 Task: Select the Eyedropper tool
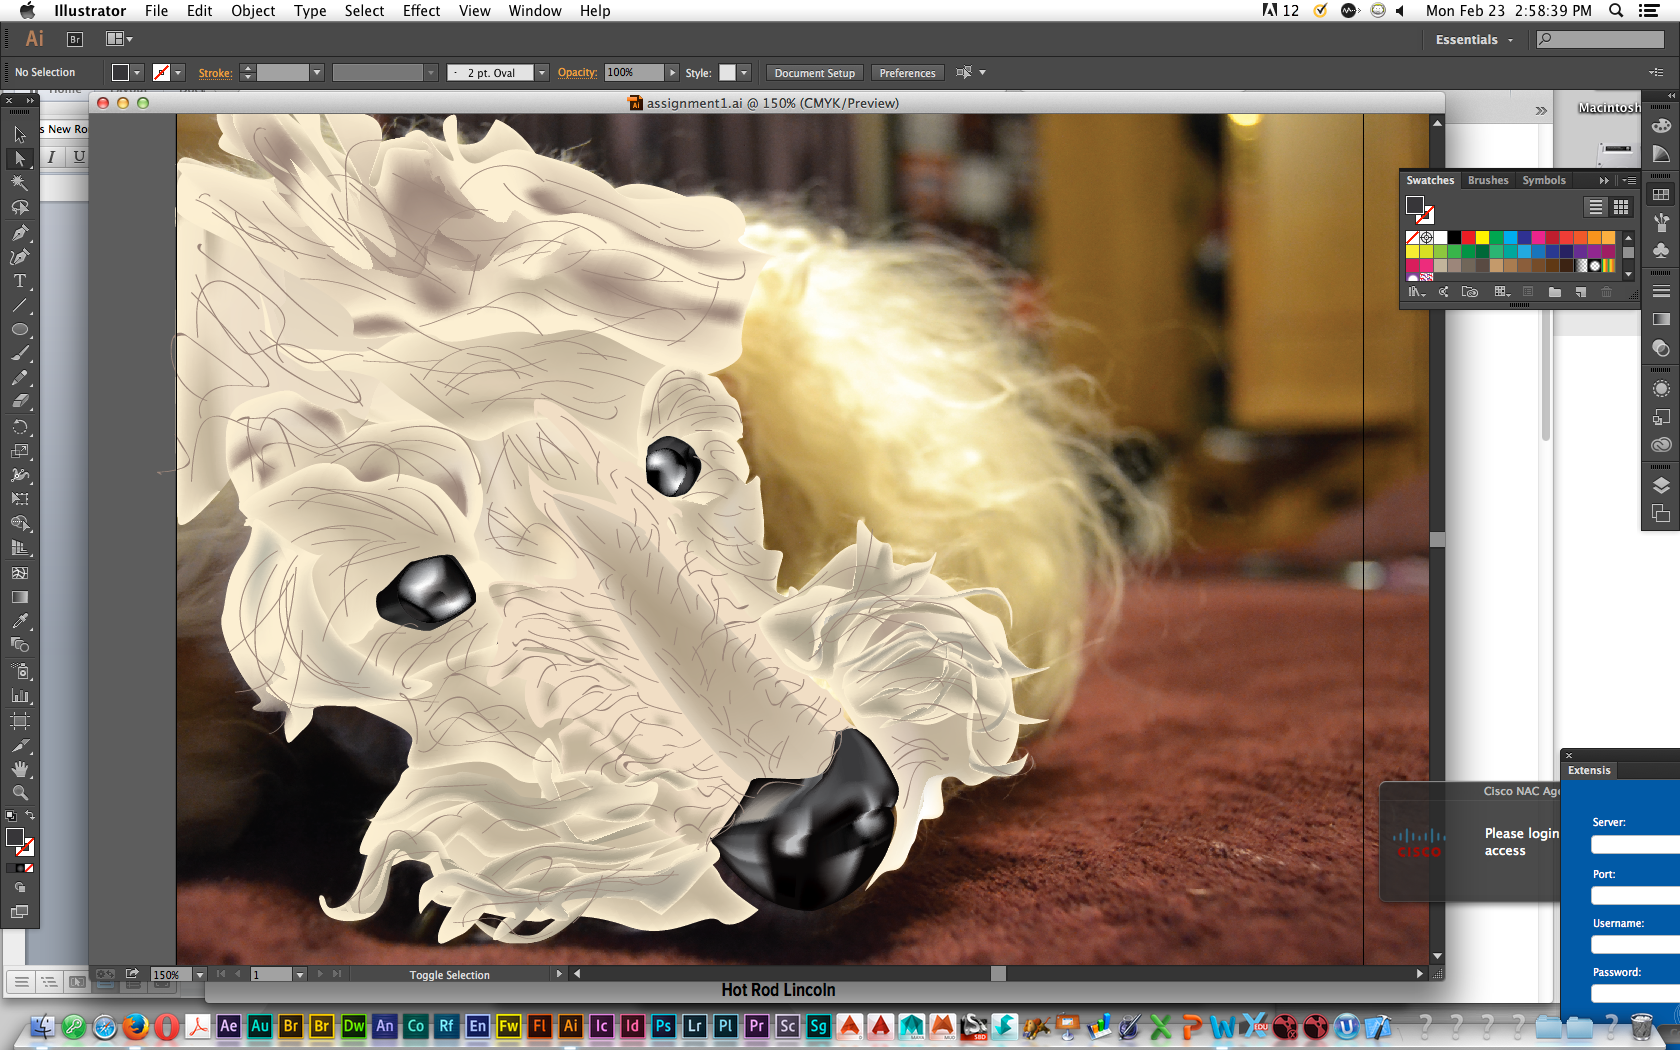(x=19, y=621)
